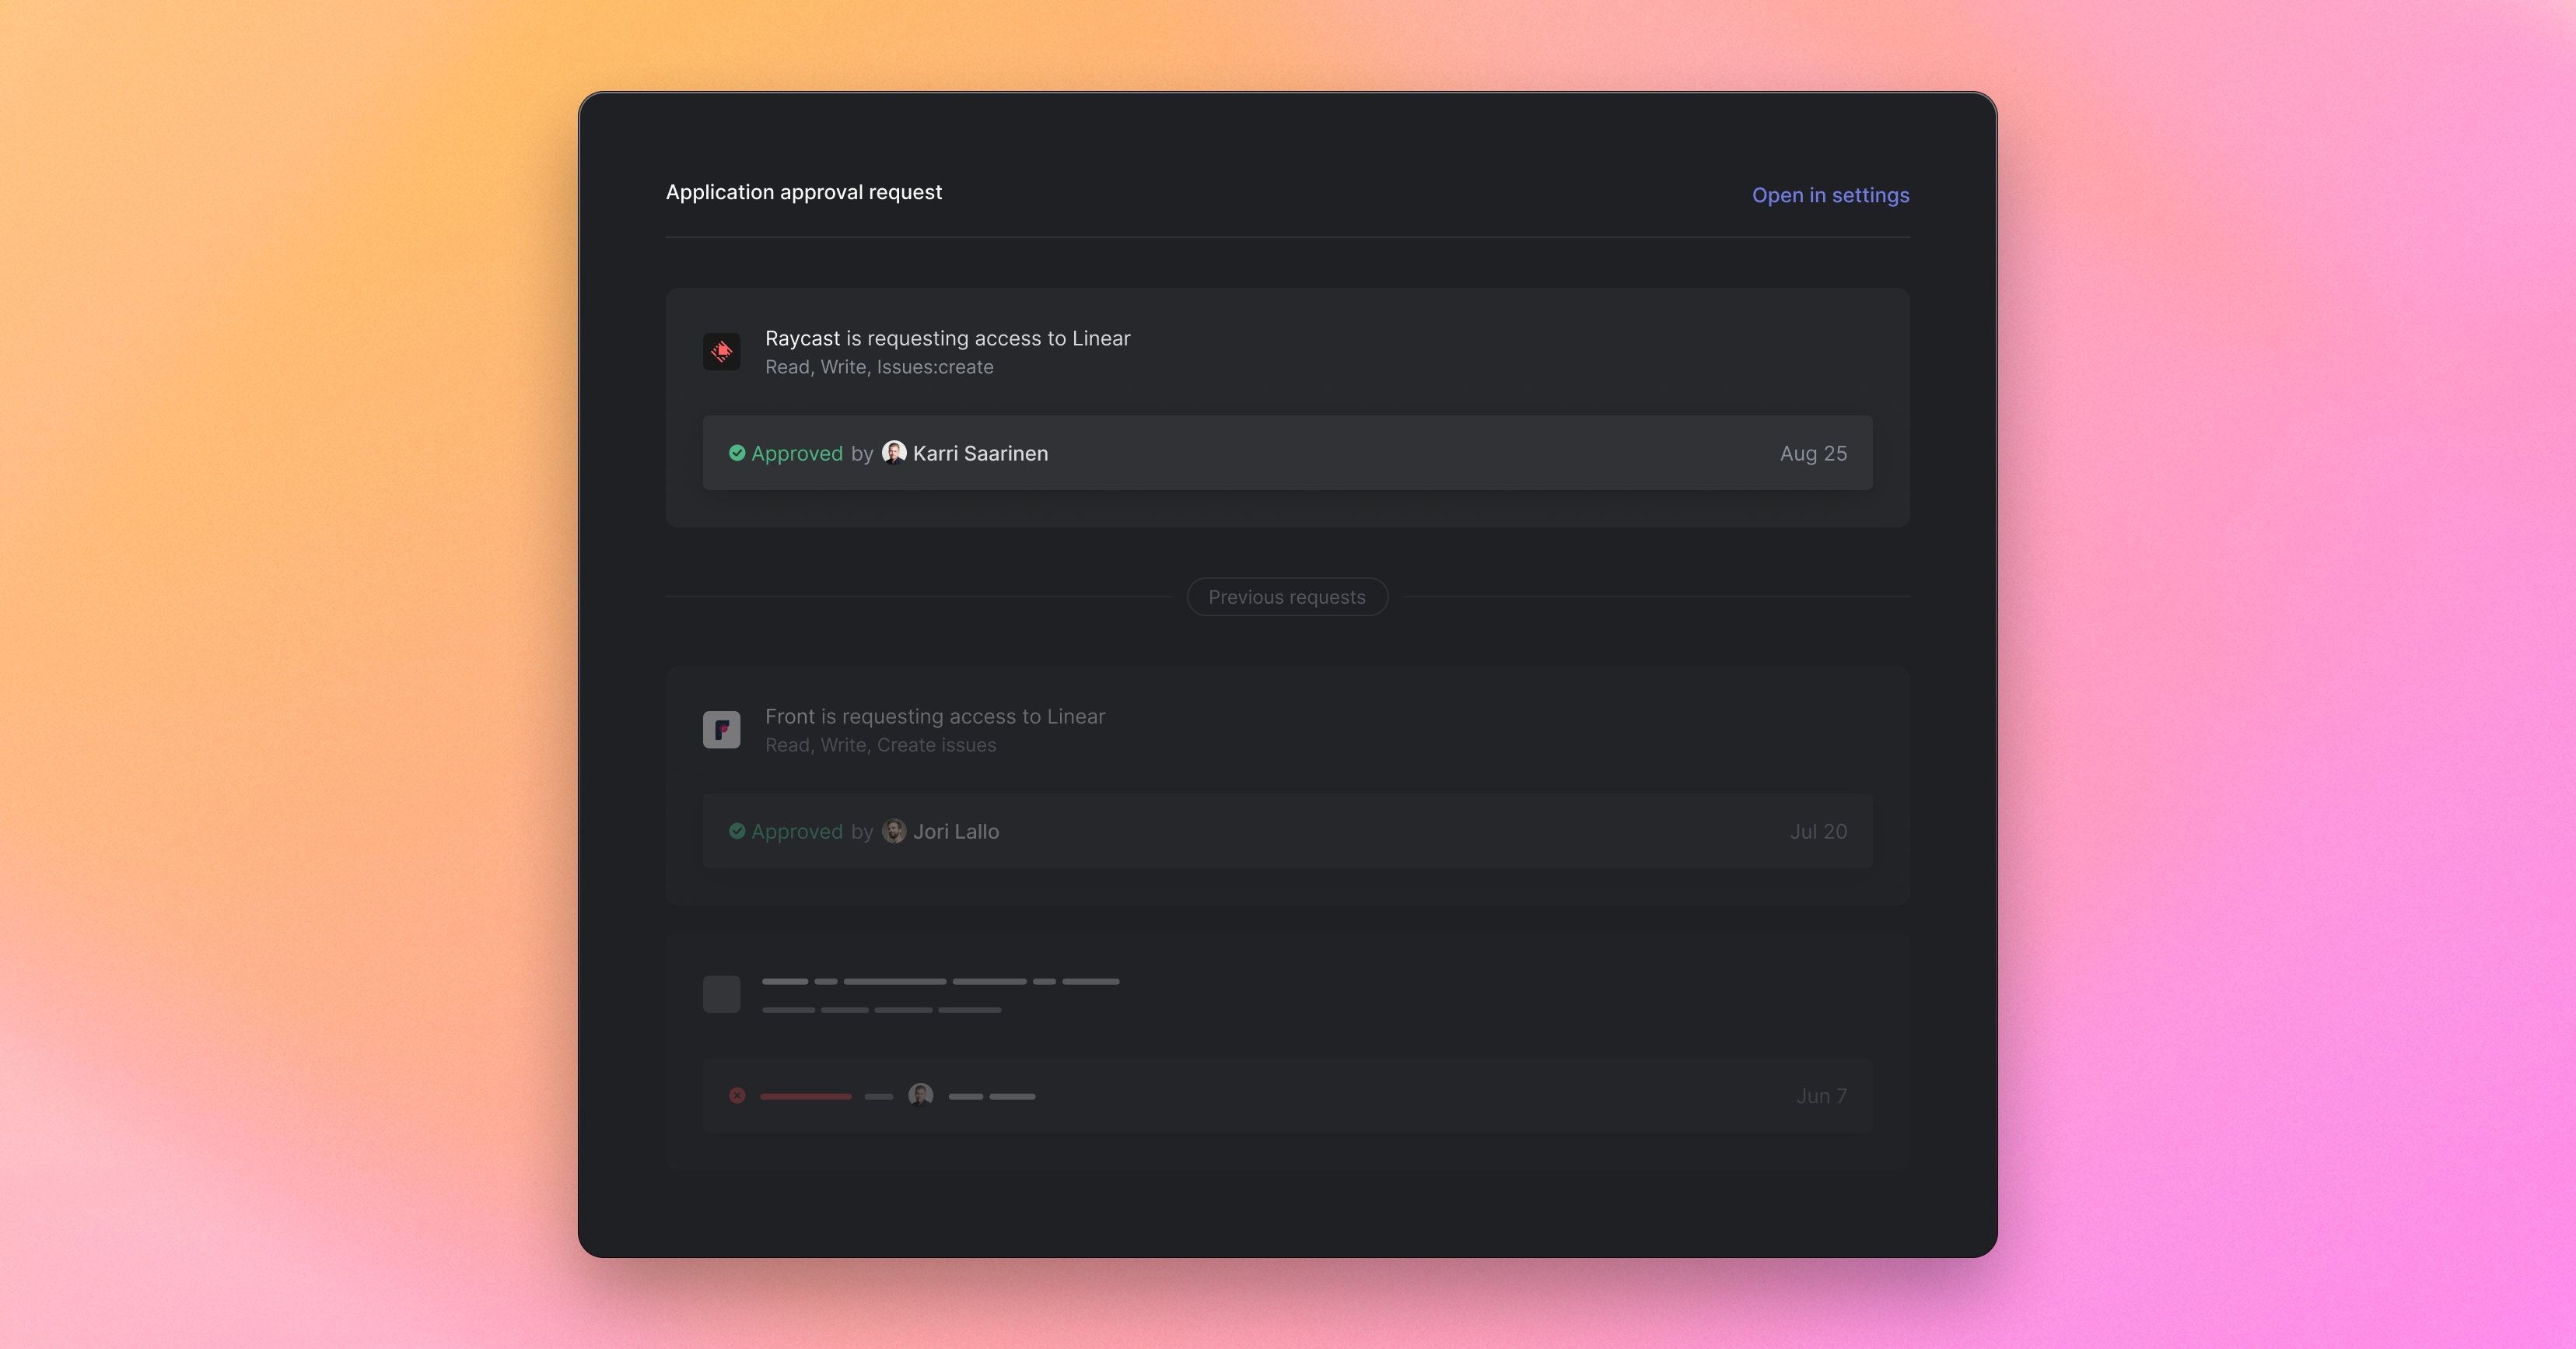
Task: Click the Previous requests pill
Action: click(1287, 597)
